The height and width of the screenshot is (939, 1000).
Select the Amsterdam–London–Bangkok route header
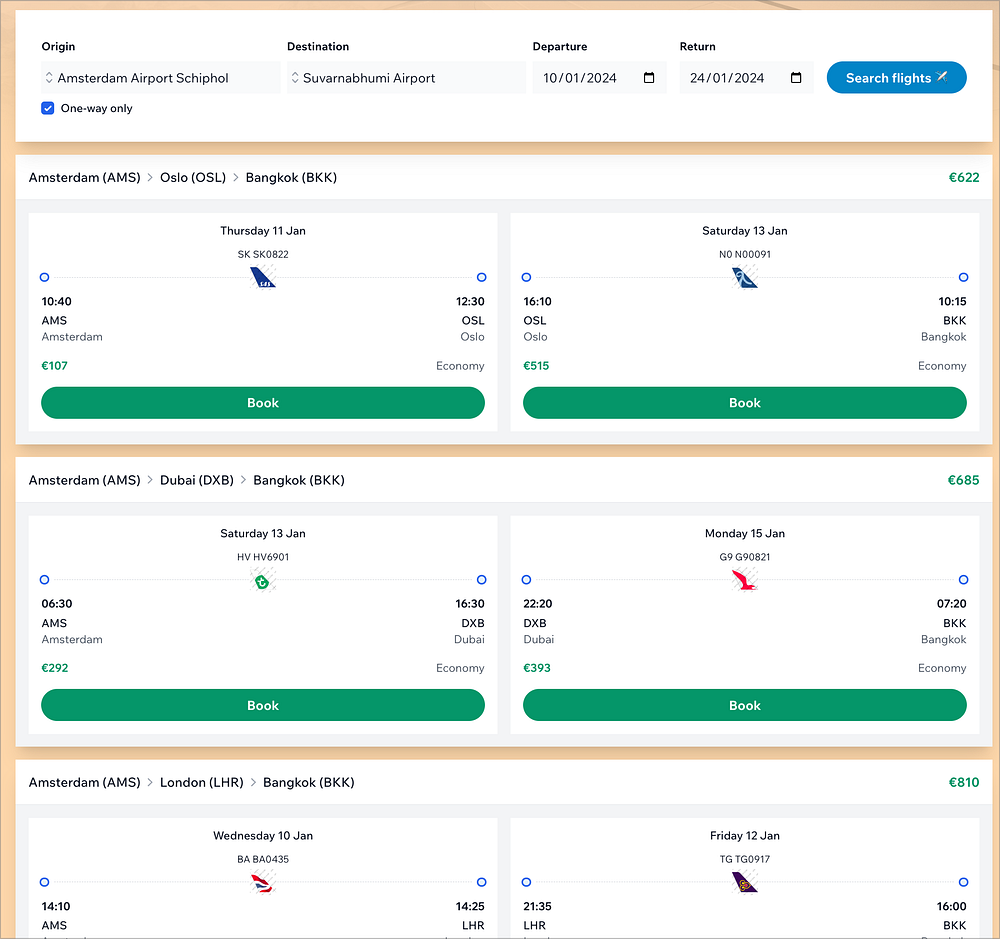[192, 782]
